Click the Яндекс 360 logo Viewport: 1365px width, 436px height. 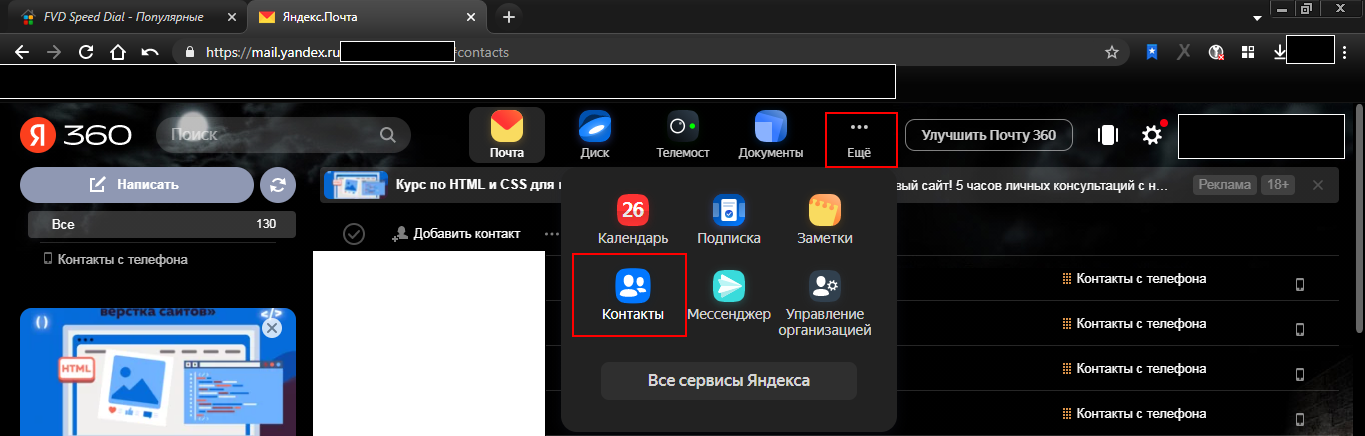[x=76, y=135]
